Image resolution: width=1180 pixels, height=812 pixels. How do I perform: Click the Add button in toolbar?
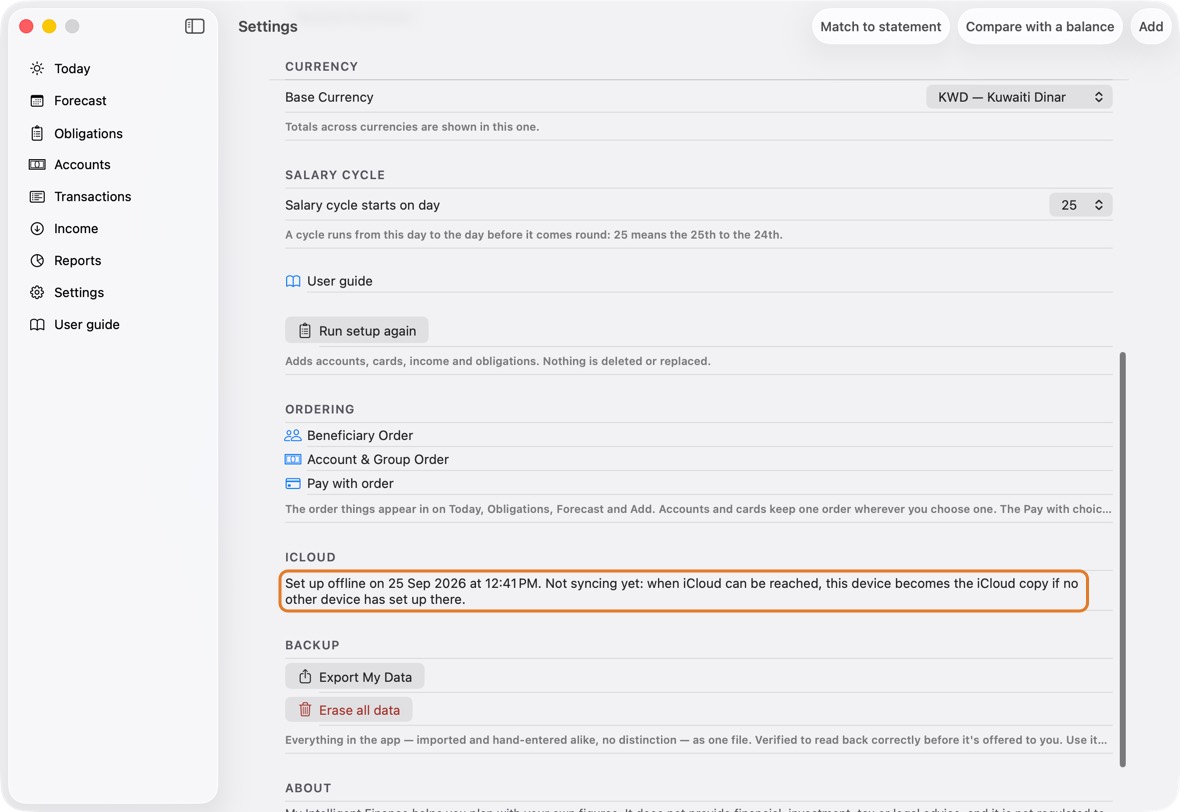point(1151,26)
